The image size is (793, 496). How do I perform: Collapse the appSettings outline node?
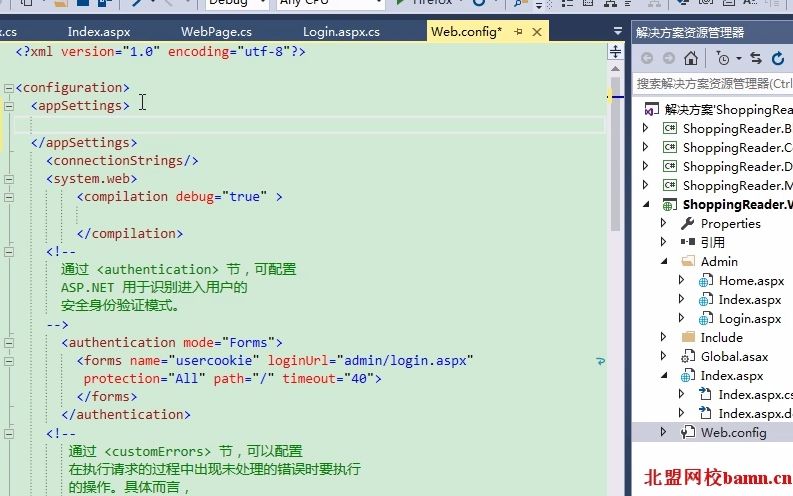9,106
